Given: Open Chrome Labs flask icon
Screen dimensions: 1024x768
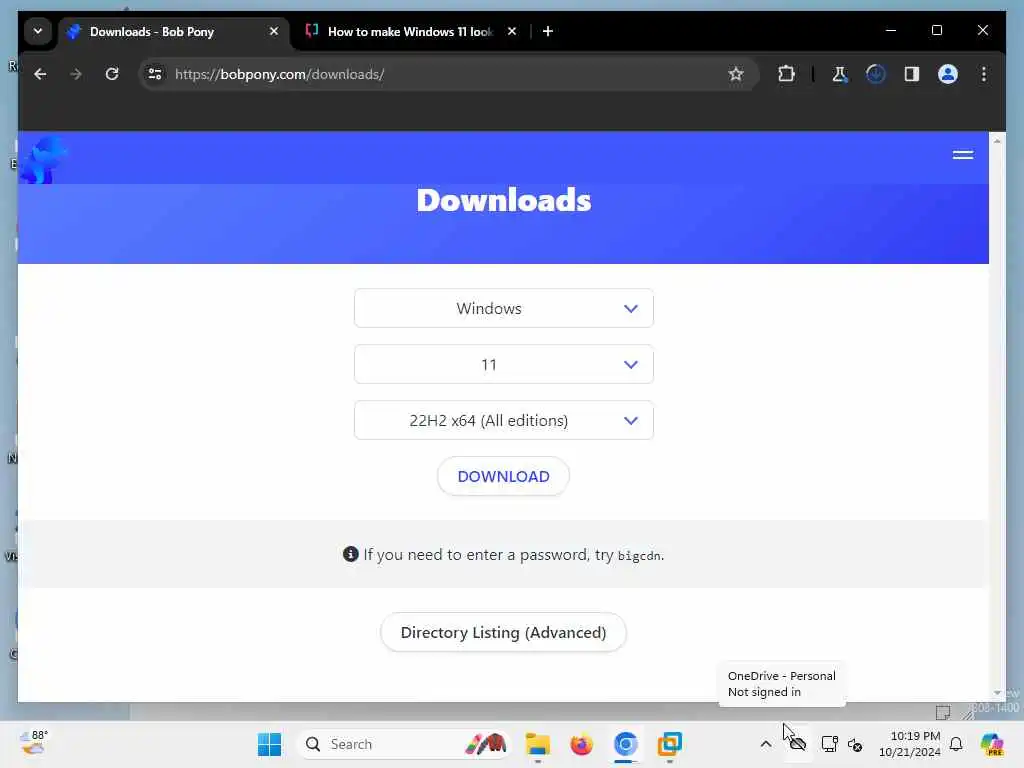Looking at the screenshot, I should click(x=840, y=74).
